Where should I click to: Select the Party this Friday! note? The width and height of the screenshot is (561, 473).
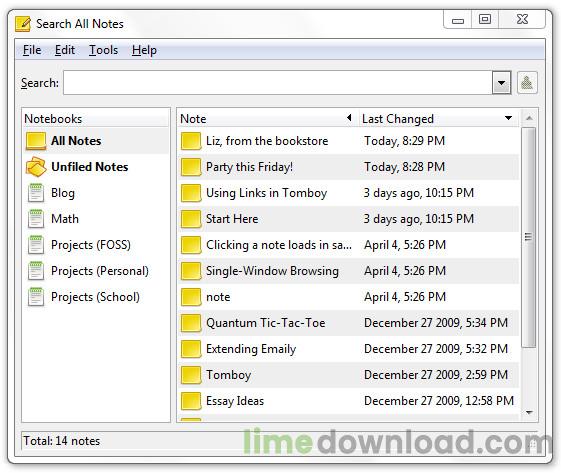pyautogui.click(x=348, y=167)
